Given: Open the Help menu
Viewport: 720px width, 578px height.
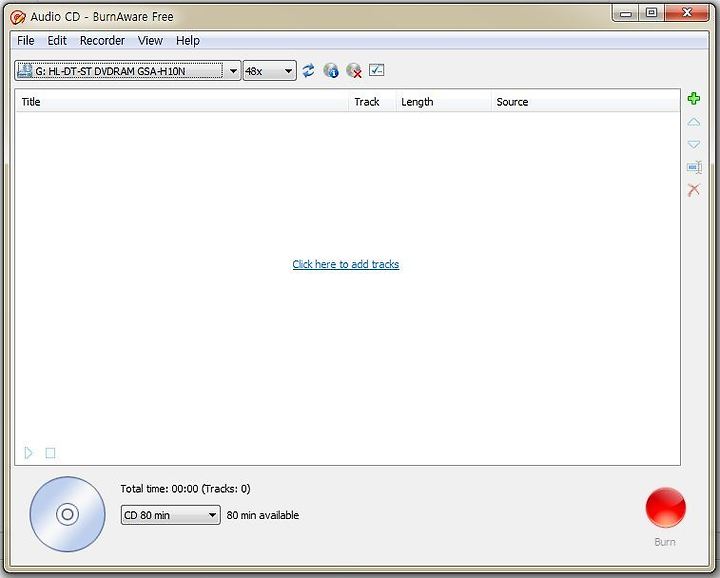Looking at the screenshot, I should [188, 41].
